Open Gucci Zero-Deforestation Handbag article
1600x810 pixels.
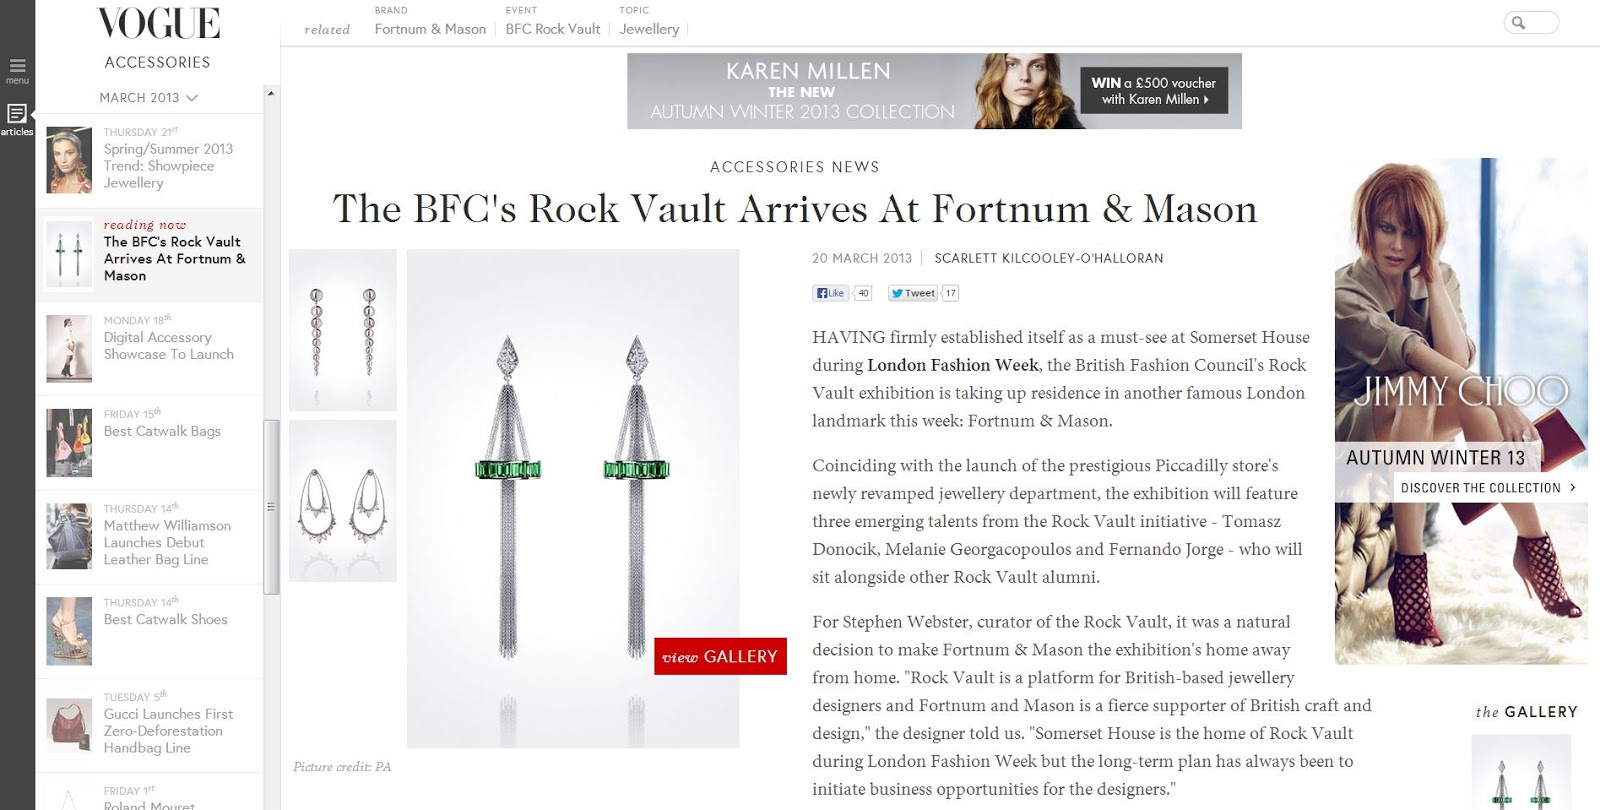168,731
